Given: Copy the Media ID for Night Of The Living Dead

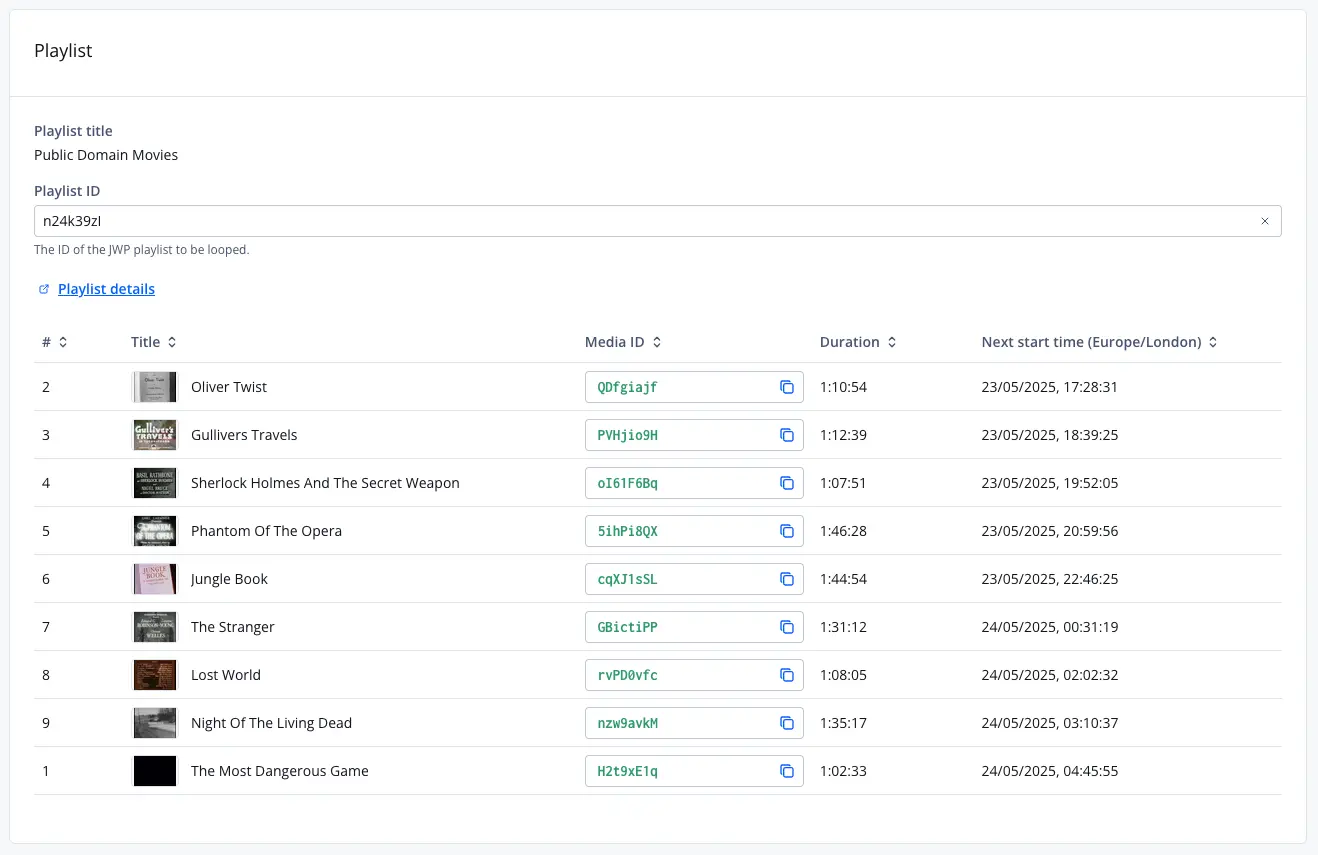Looking at the screenshot, I should (x=787, y=723).
